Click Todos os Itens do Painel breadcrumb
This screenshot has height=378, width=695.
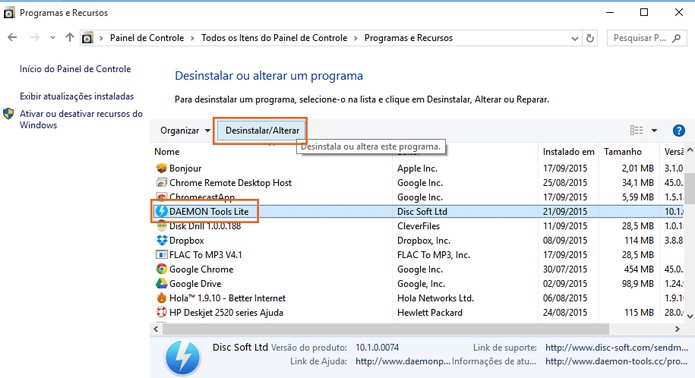point(274,38)
